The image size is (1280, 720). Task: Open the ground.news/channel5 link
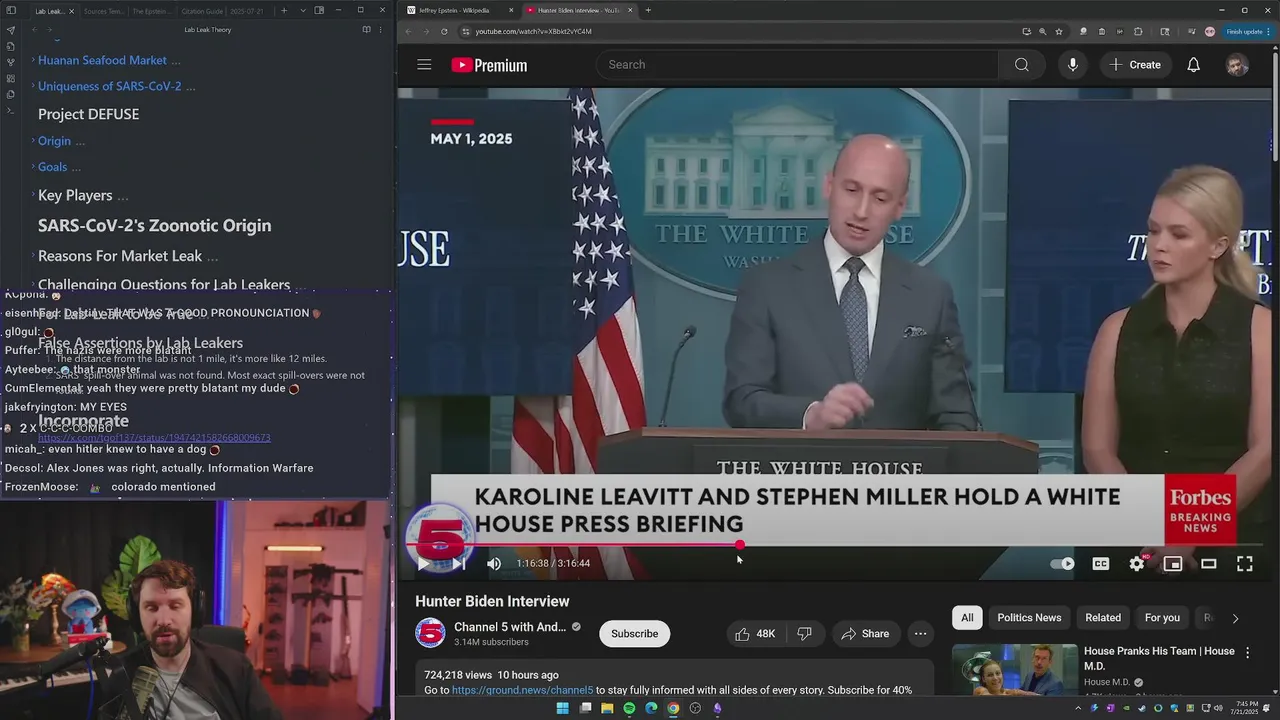click(522, 690)
